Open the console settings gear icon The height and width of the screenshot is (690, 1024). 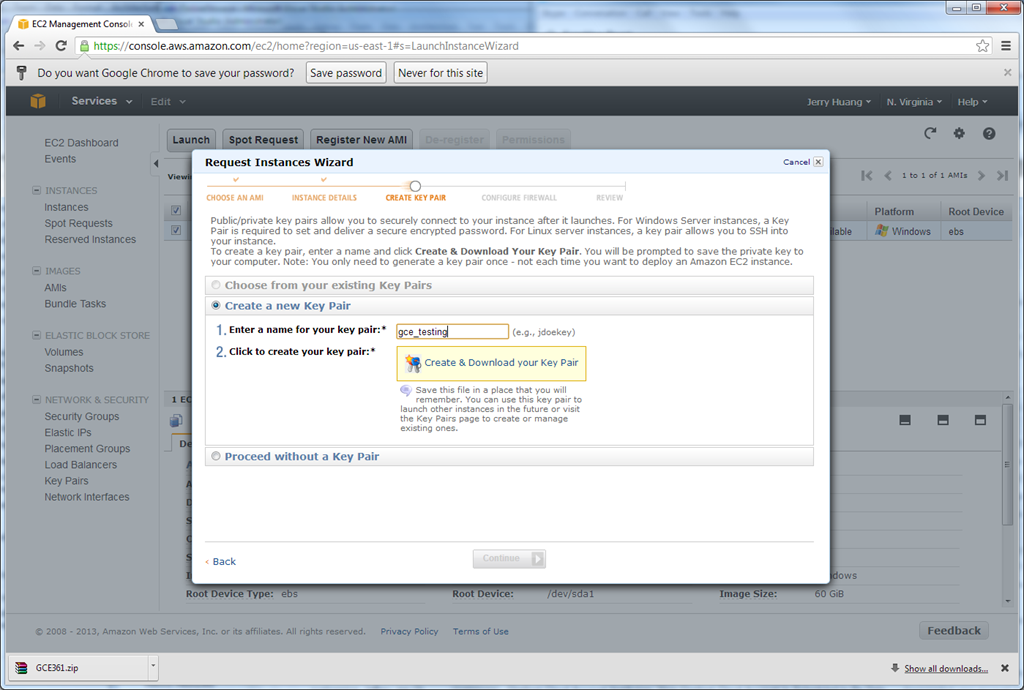pos(959,133)
